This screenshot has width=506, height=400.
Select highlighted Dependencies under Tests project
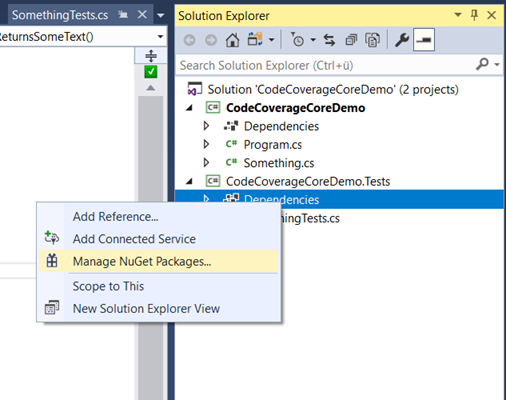tap(339, 199)
